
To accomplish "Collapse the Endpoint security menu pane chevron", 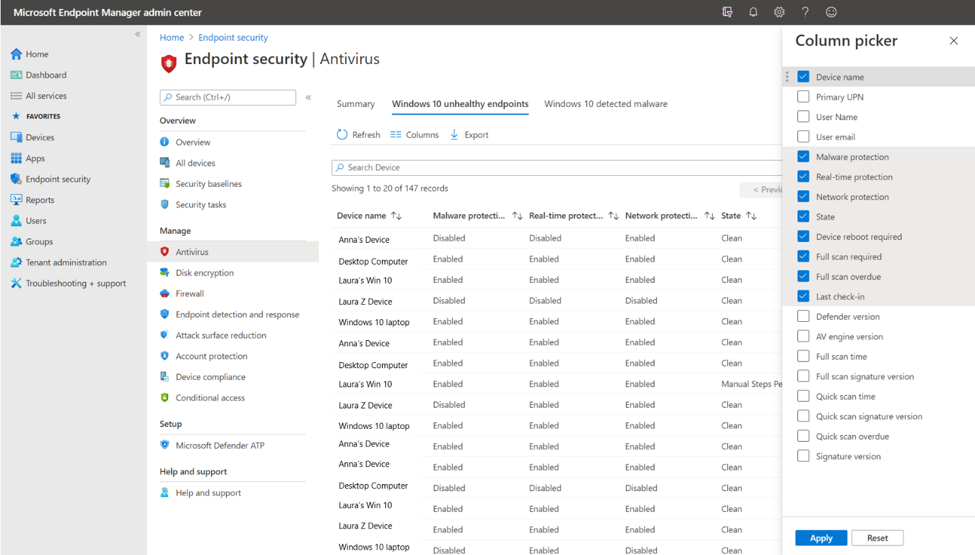I will tap(308, 98).
